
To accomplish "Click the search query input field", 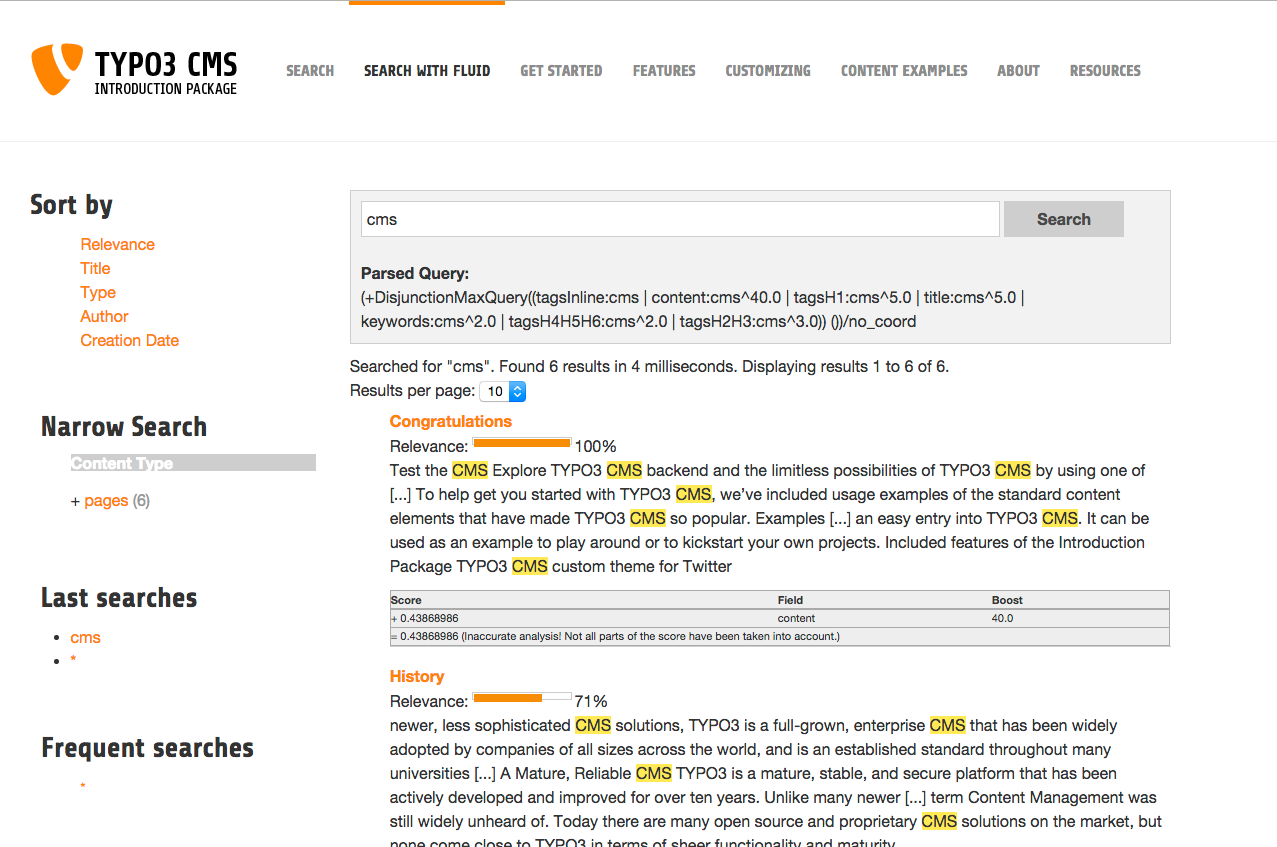I will point(680,219).
